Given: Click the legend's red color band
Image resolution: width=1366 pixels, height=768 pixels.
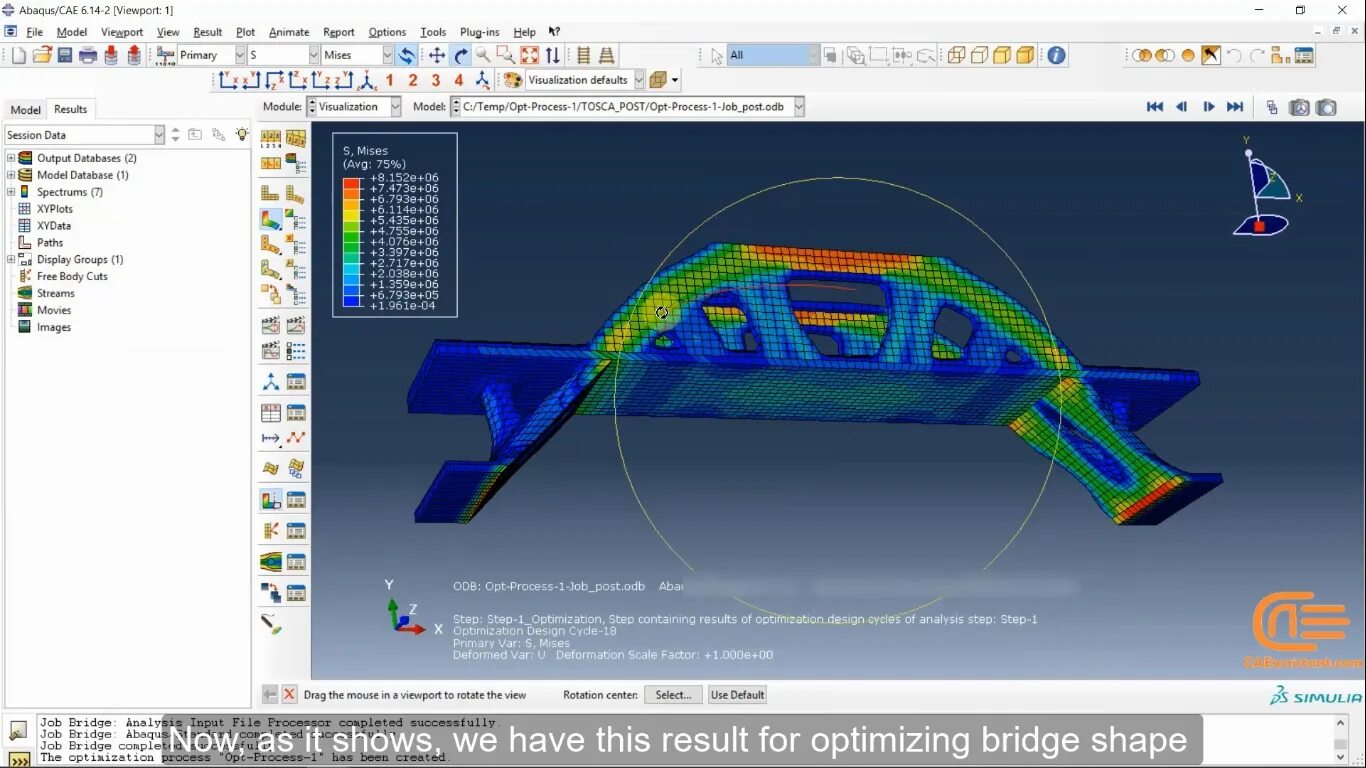Looking at the screenshot, I should coord(351,183).
